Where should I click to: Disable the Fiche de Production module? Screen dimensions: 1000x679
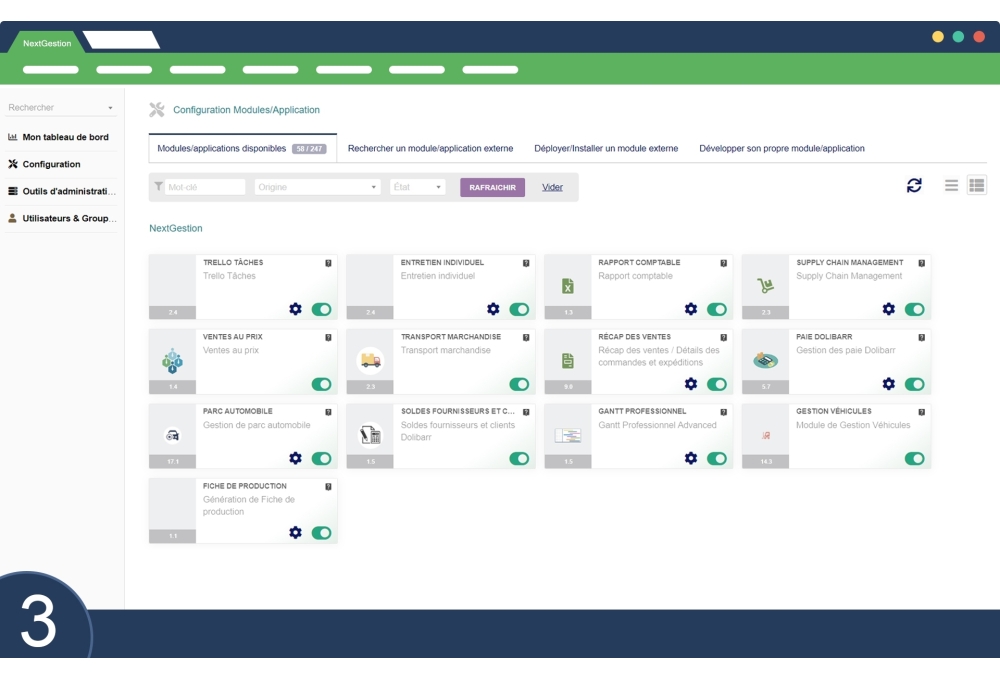320,533
